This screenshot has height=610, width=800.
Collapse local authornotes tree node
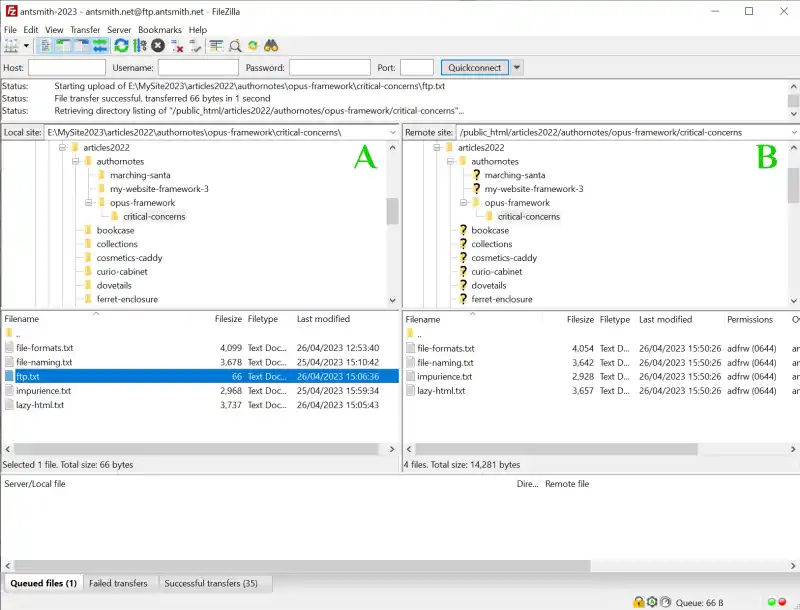(76, 161)
